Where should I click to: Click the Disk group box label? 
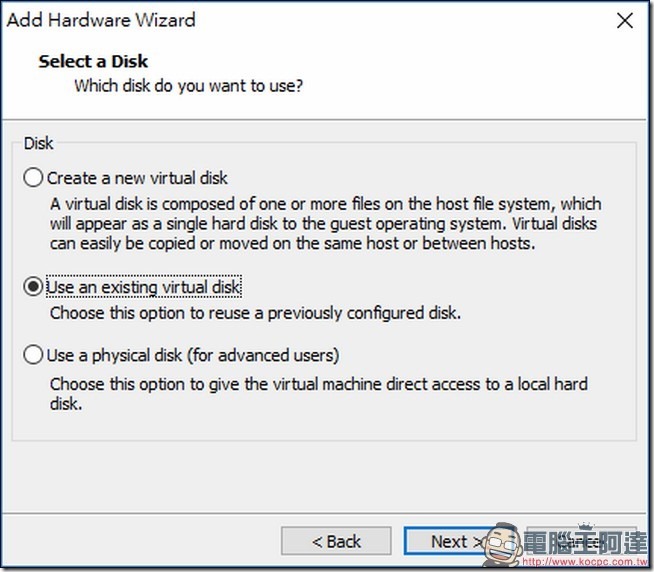click(x=38, y=143)
